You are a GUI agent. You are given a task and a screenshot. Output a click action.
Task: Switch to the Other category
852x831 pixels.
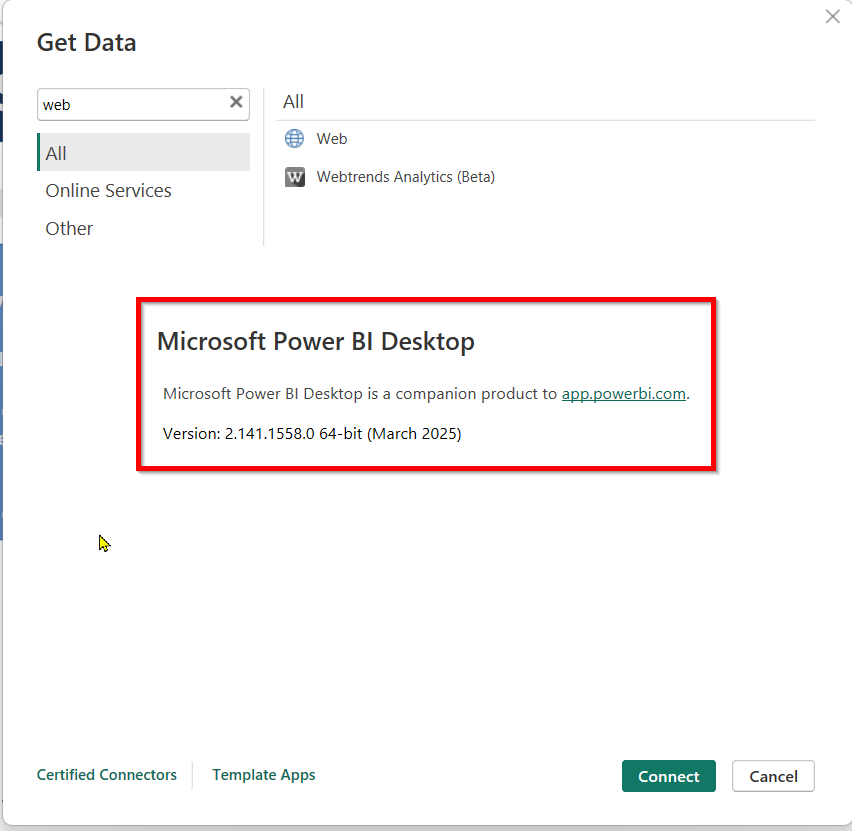click(69, 229)
